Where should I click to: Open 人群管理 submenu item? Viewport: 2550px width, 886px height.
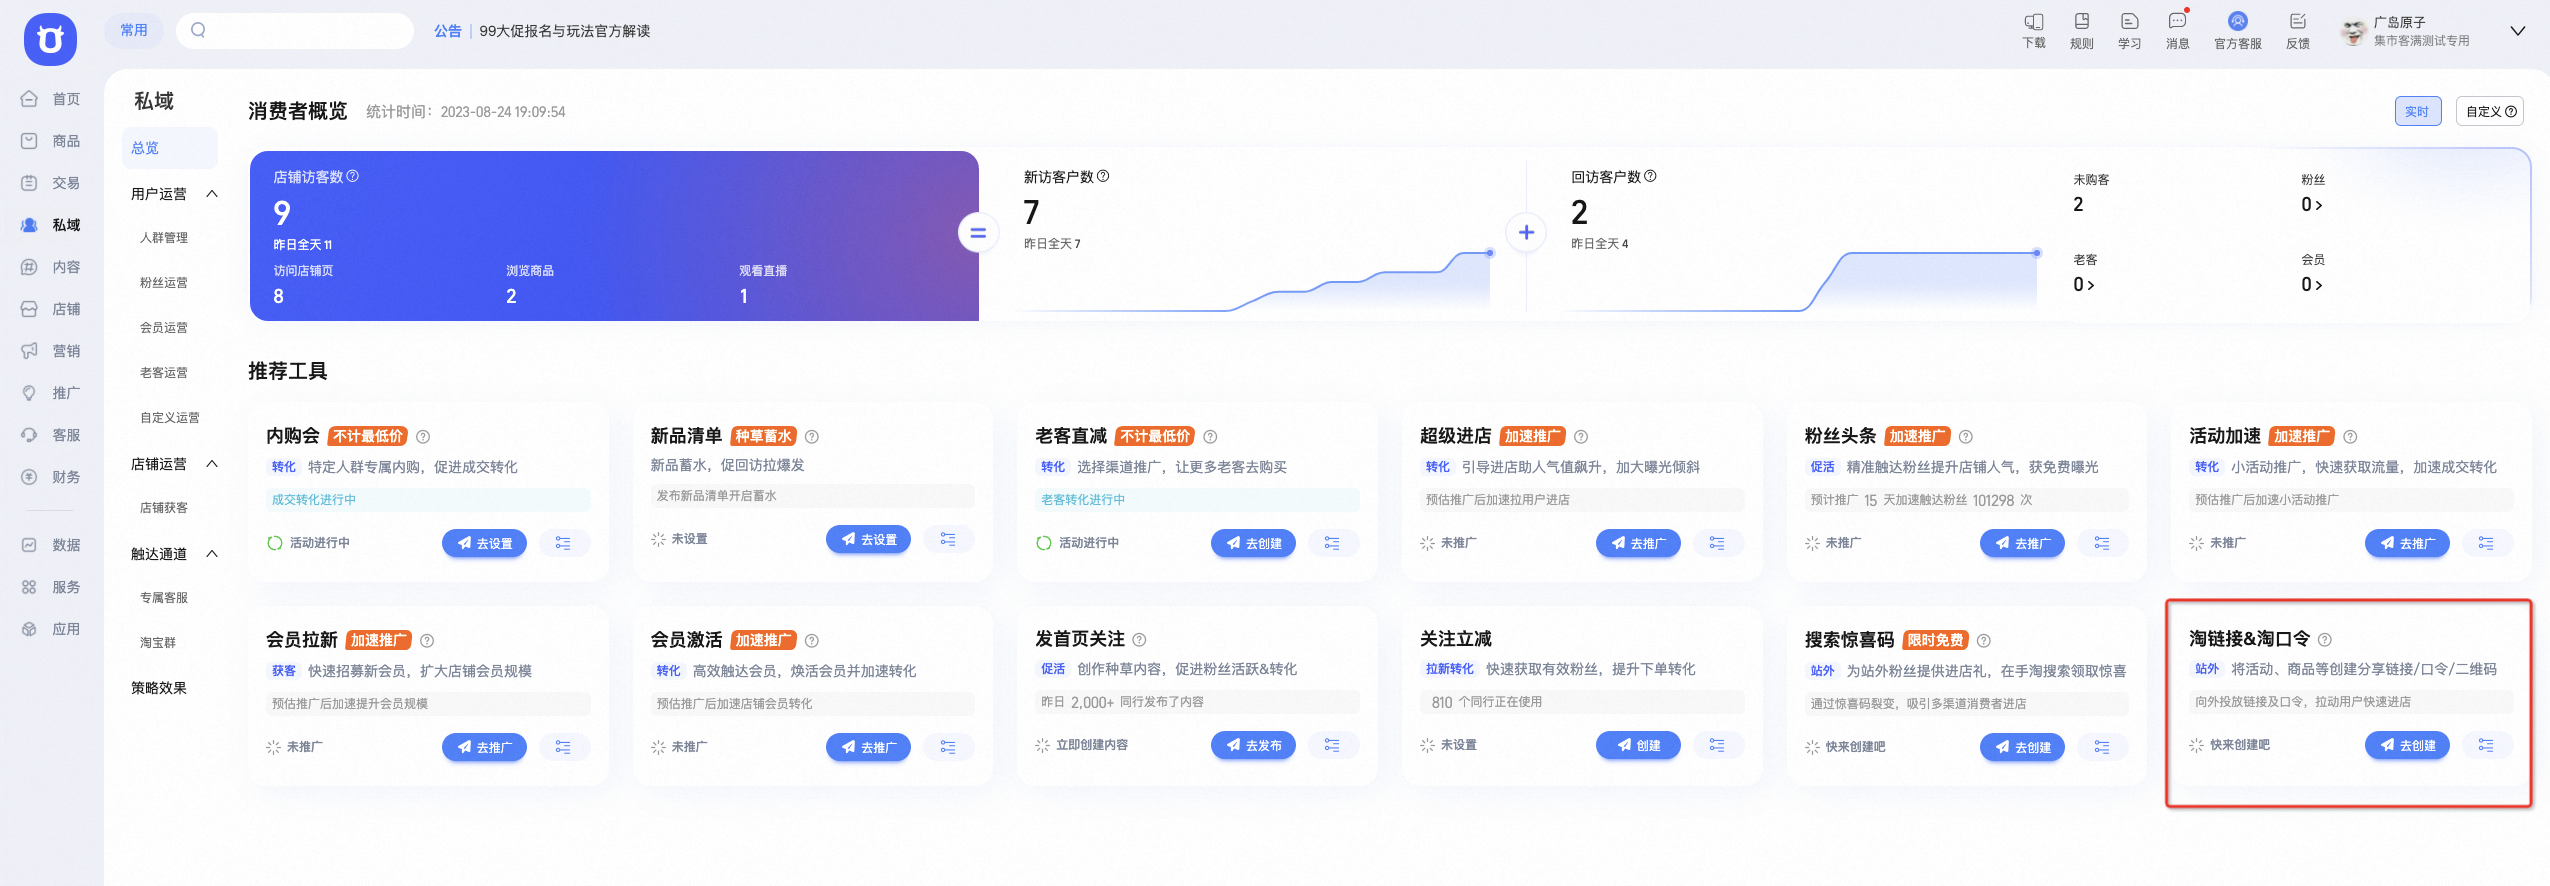[x=164, y=238]
